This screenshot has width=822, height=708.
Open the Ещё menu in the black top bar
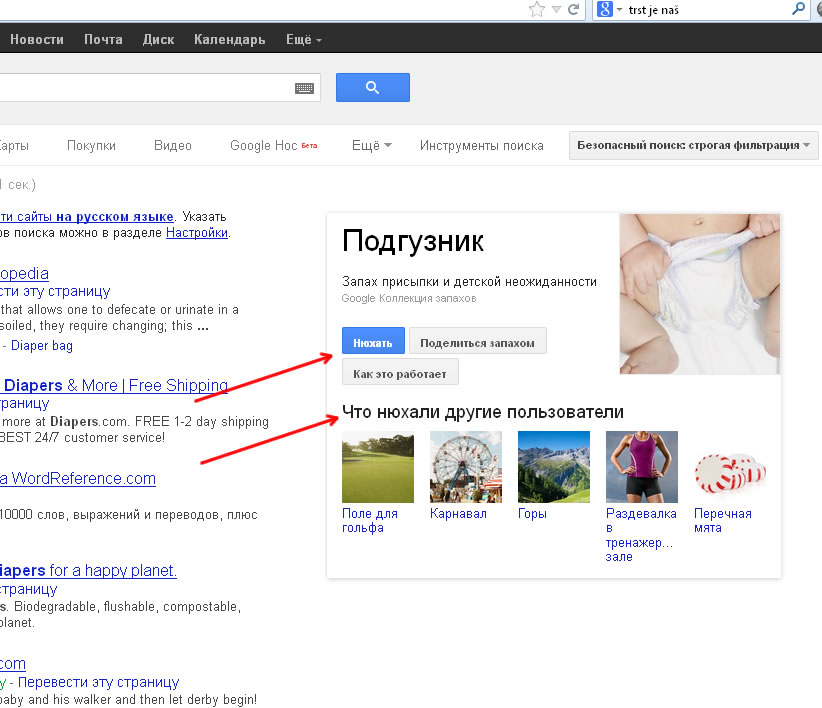(303, 40)
